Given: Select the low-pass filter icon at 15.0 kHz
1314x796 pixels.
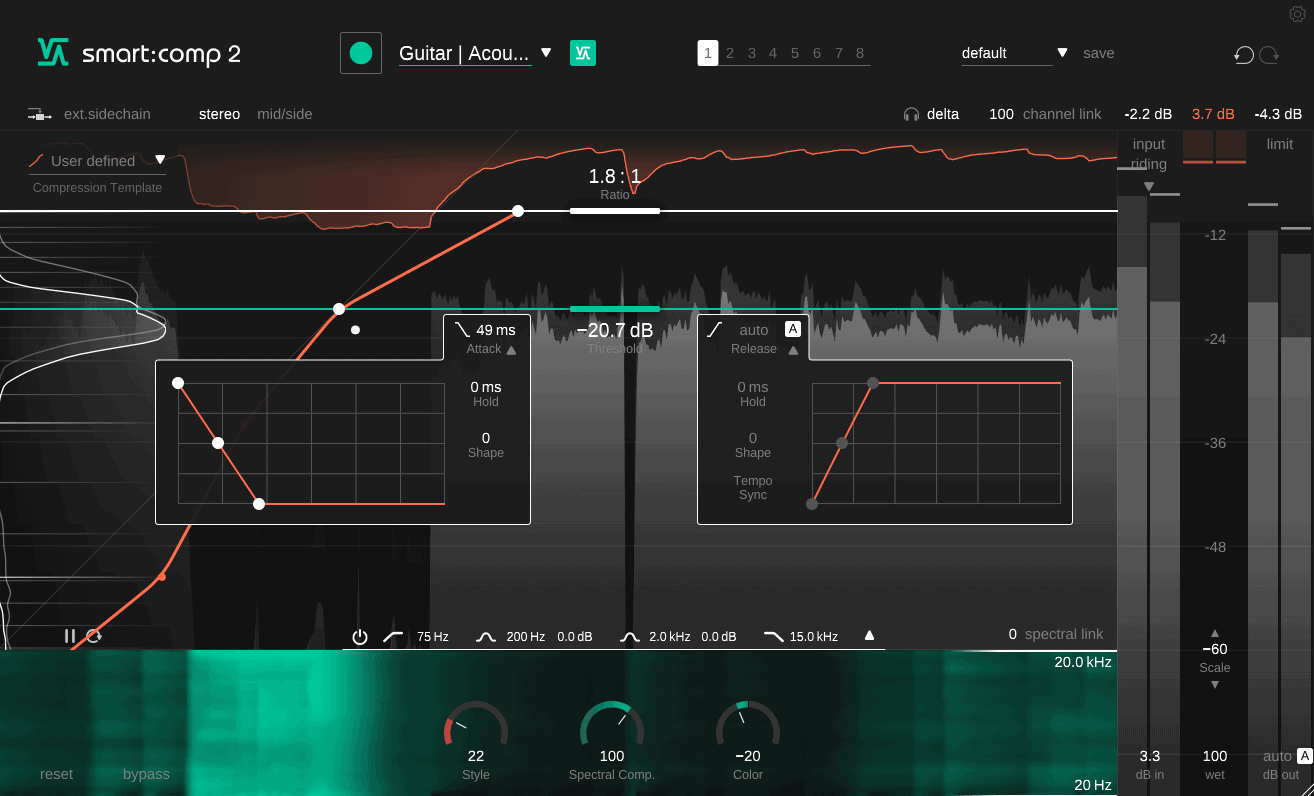Looking at the screenshot, I should [774, 636].
